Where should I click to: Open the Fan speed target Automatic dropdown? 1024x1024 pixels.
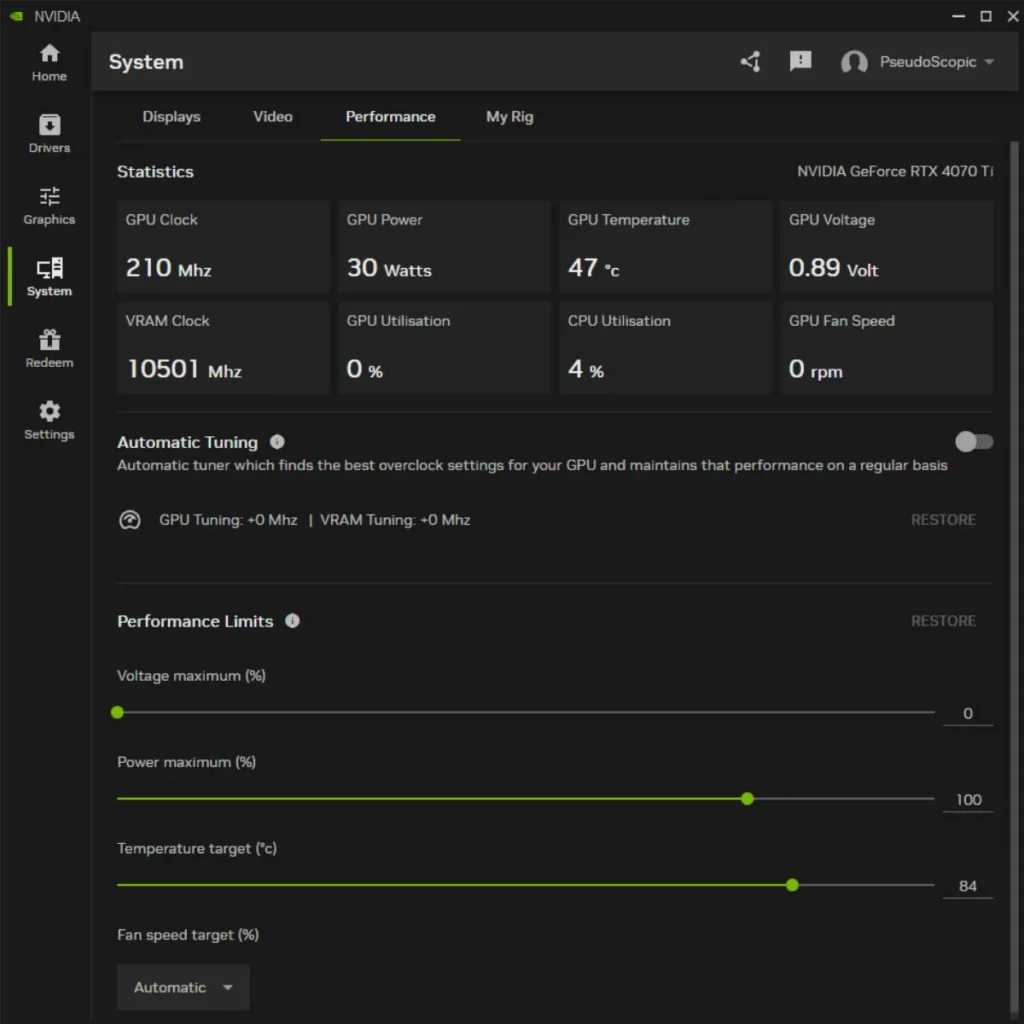184,987
